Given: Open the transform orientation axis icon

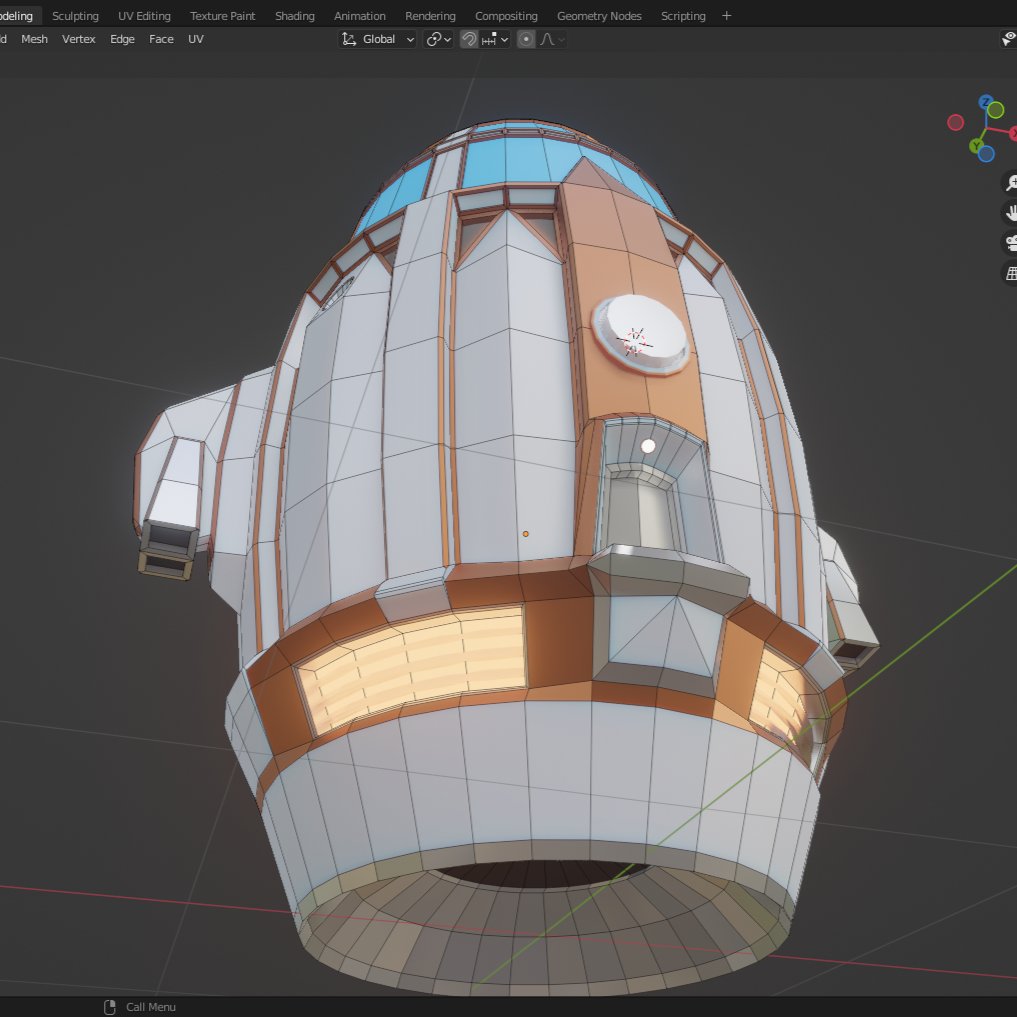Looking at the screenshot, I should pos(348,39).
